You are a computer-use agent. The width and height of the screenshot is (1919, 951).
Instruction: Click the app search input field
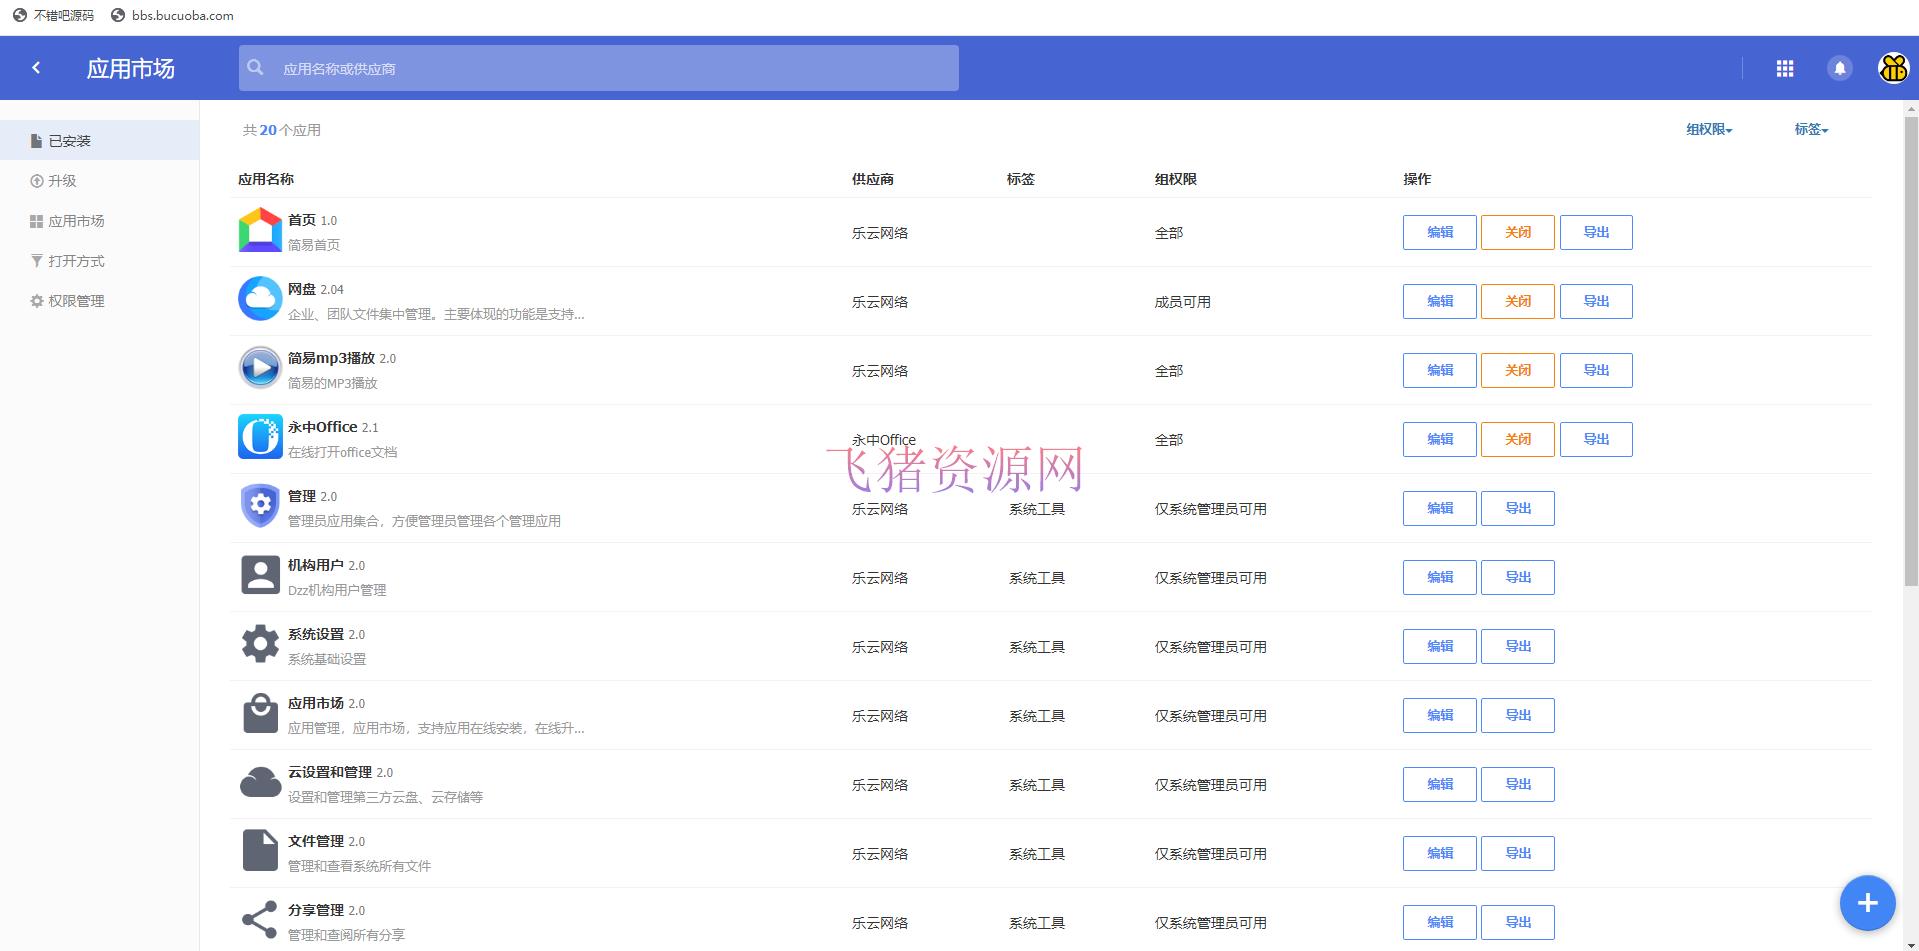pyautogui.click(x=598, y=68)
